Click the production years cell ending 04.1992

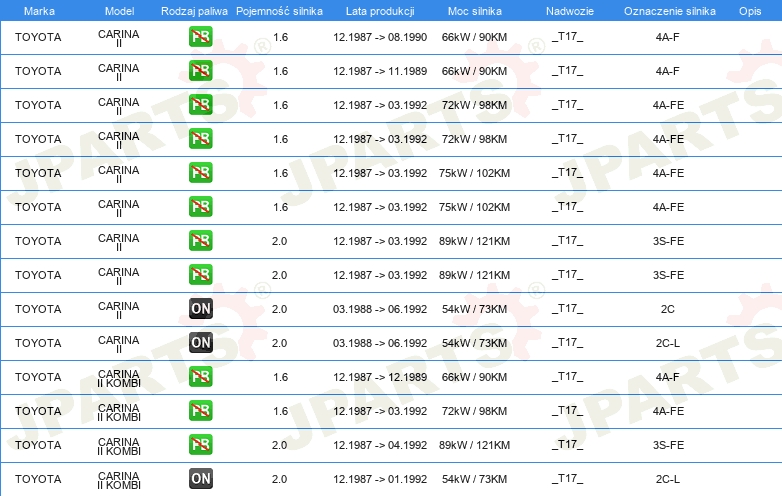(380, 445)
